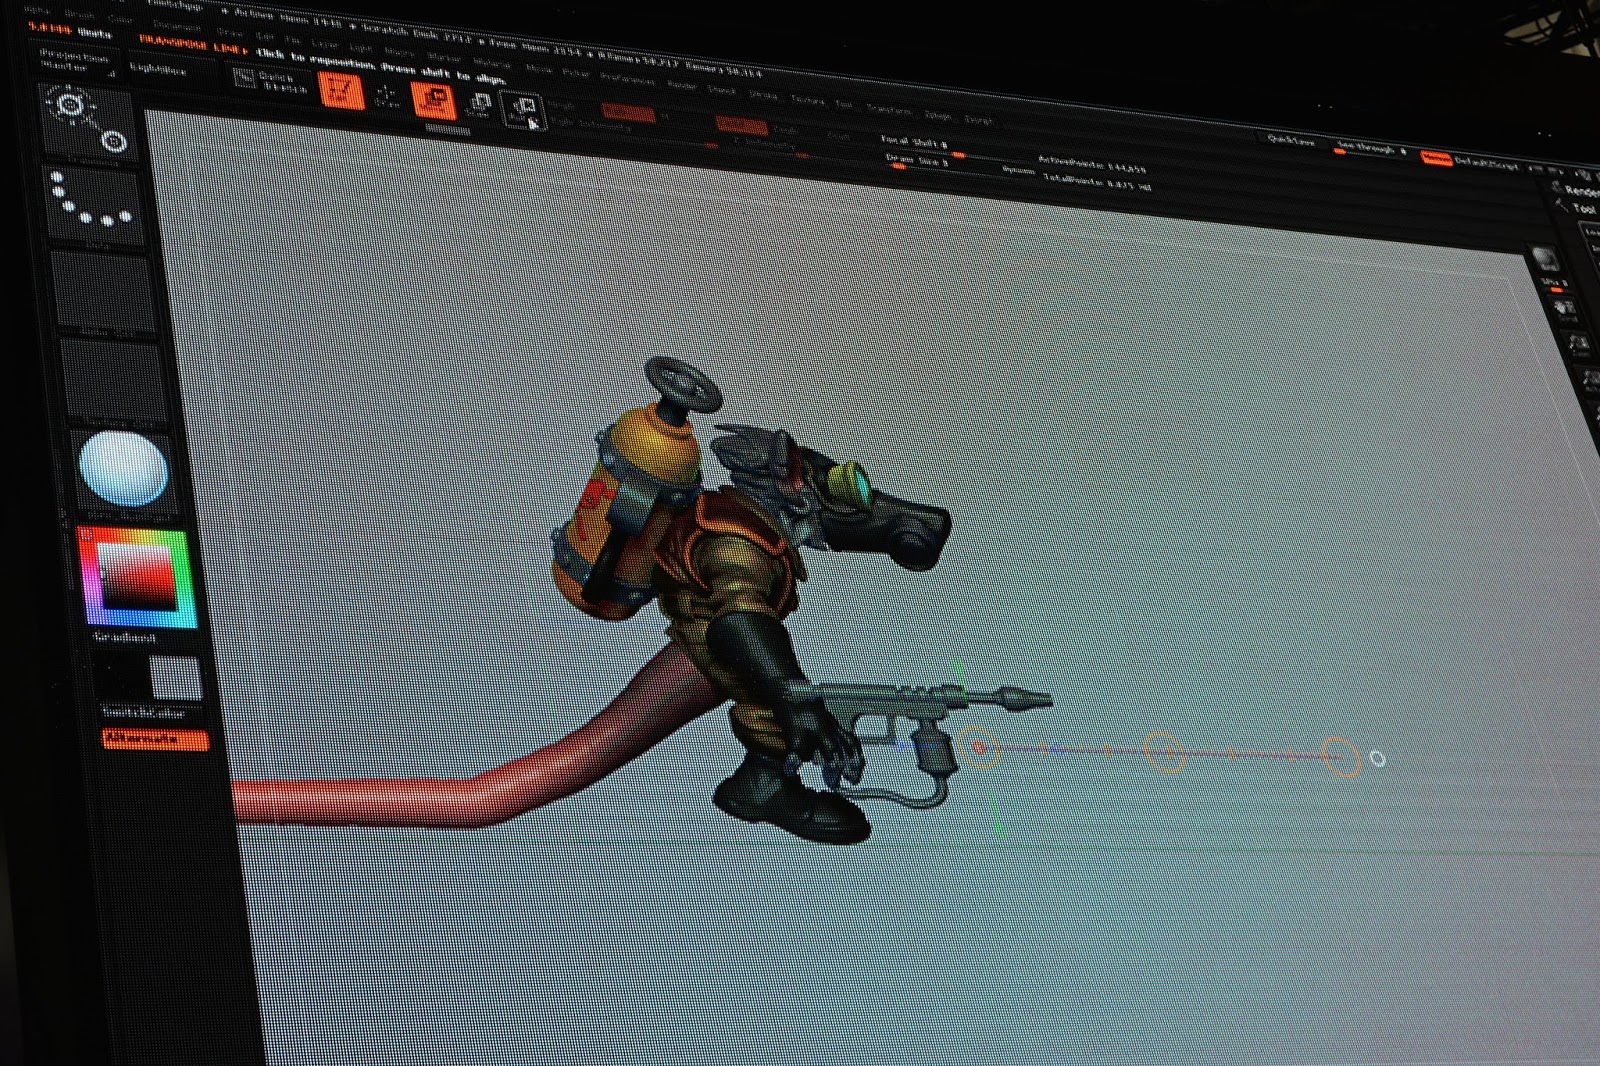Open the Texture menu in the menu bar
The height and width of the screenshot is (1066, 1600).
pos(807,99)
